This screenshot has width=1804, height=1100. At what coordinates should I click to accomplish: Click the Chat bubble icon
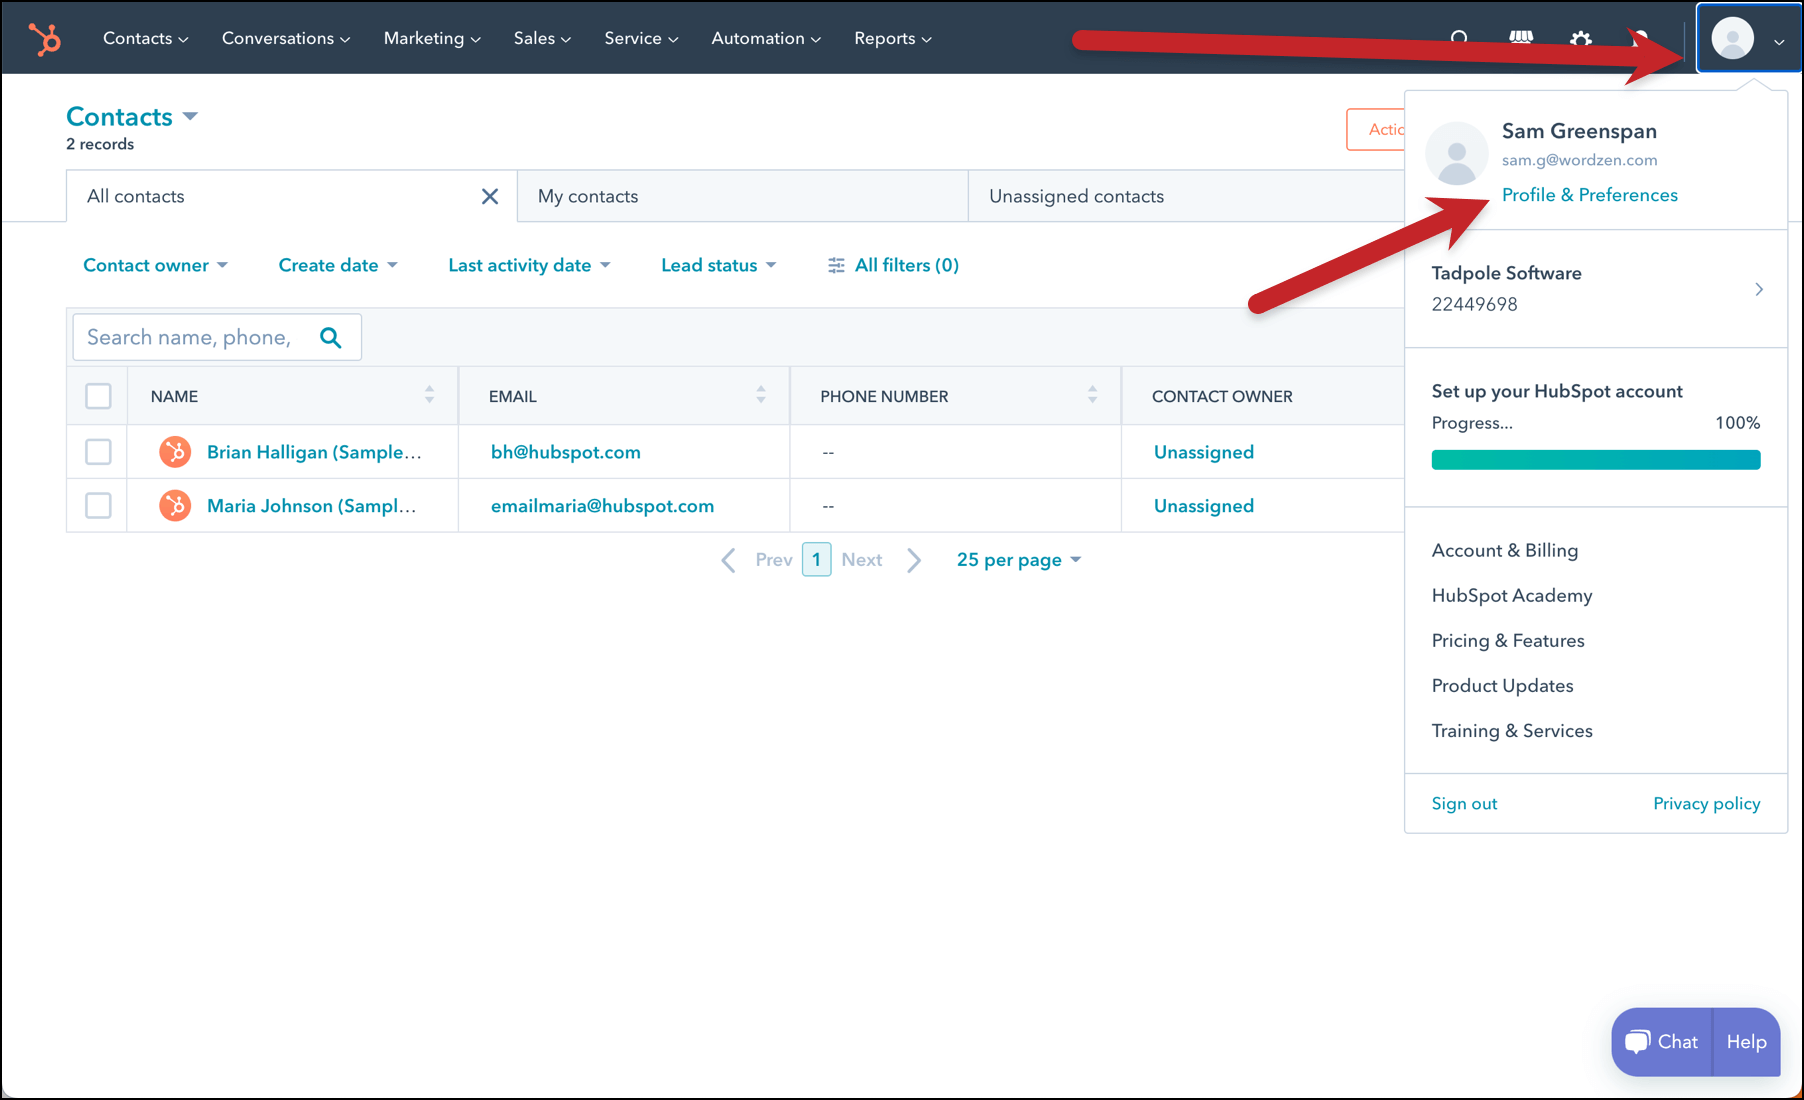click(1637, 1042)
